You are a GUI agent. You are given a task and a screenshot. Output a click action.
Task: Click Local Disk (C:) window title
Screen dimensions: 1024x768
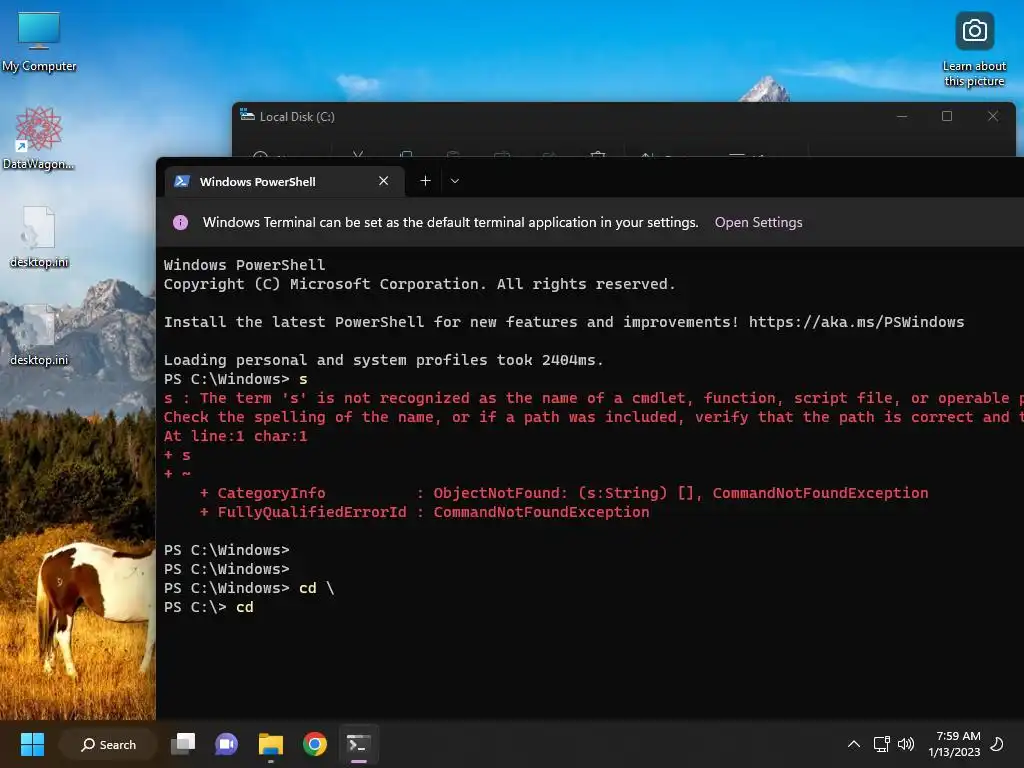(297, 116)
